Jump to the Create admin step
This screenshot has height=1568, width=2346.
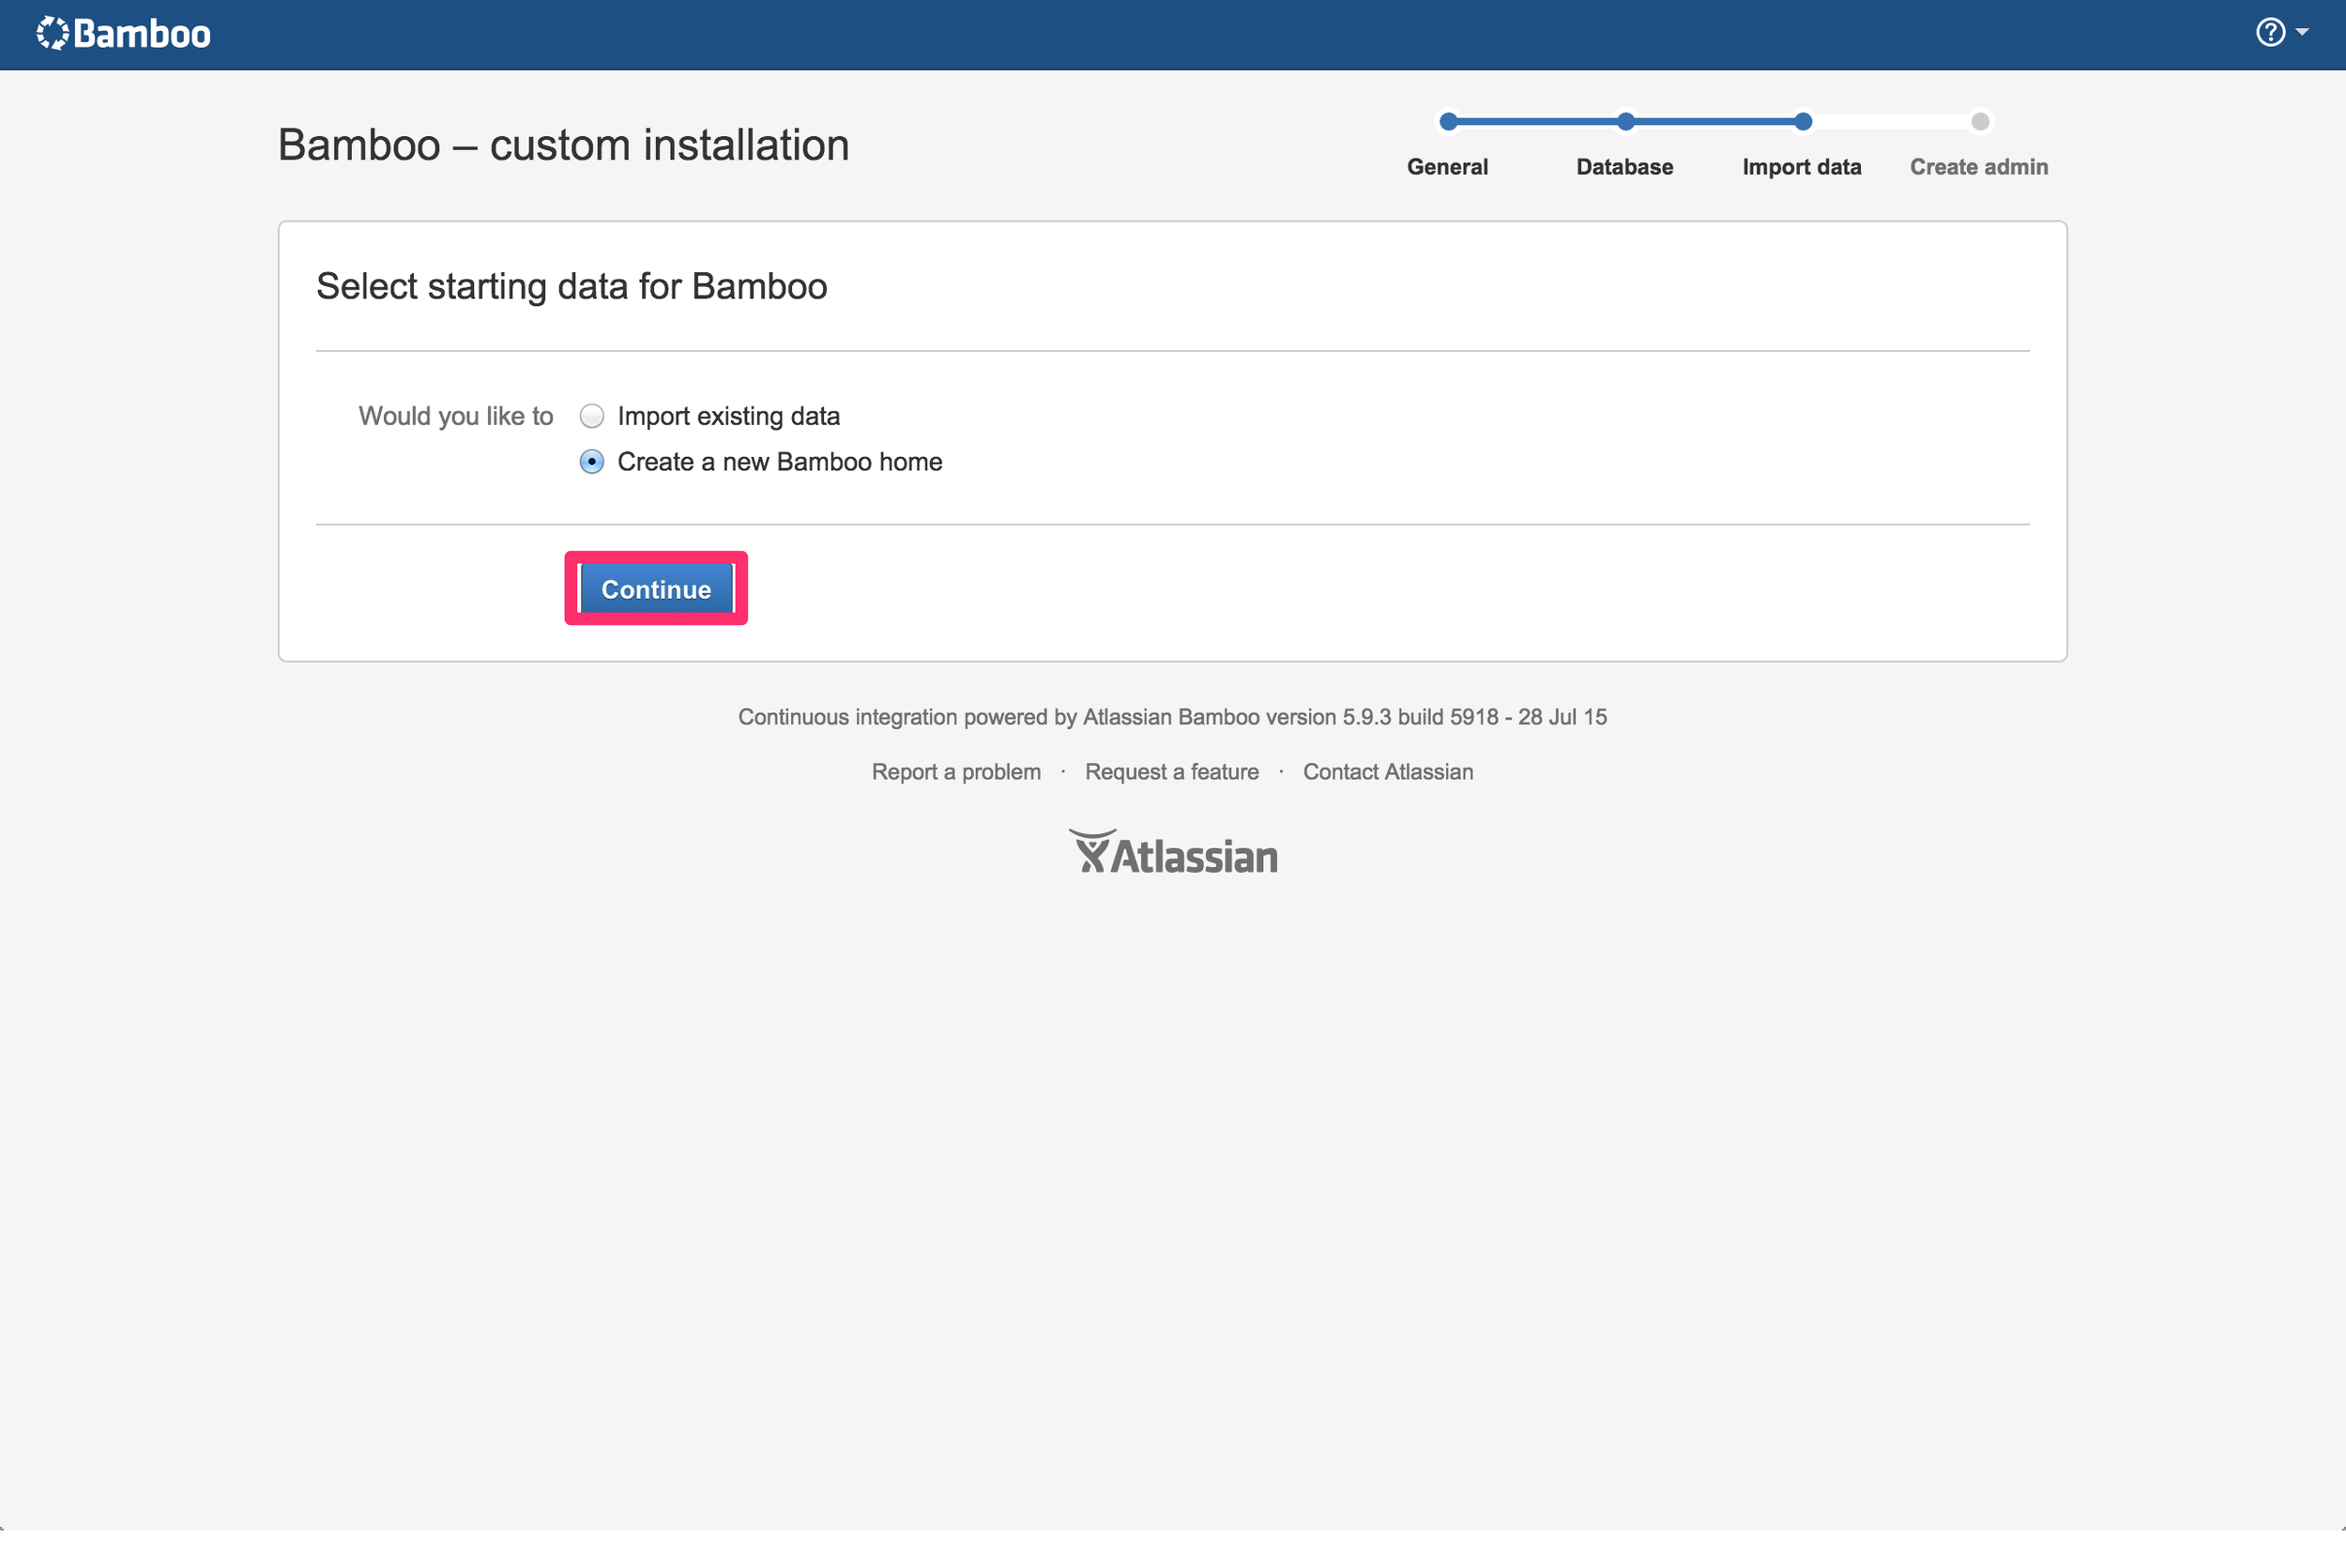(x=1978, y=167)
